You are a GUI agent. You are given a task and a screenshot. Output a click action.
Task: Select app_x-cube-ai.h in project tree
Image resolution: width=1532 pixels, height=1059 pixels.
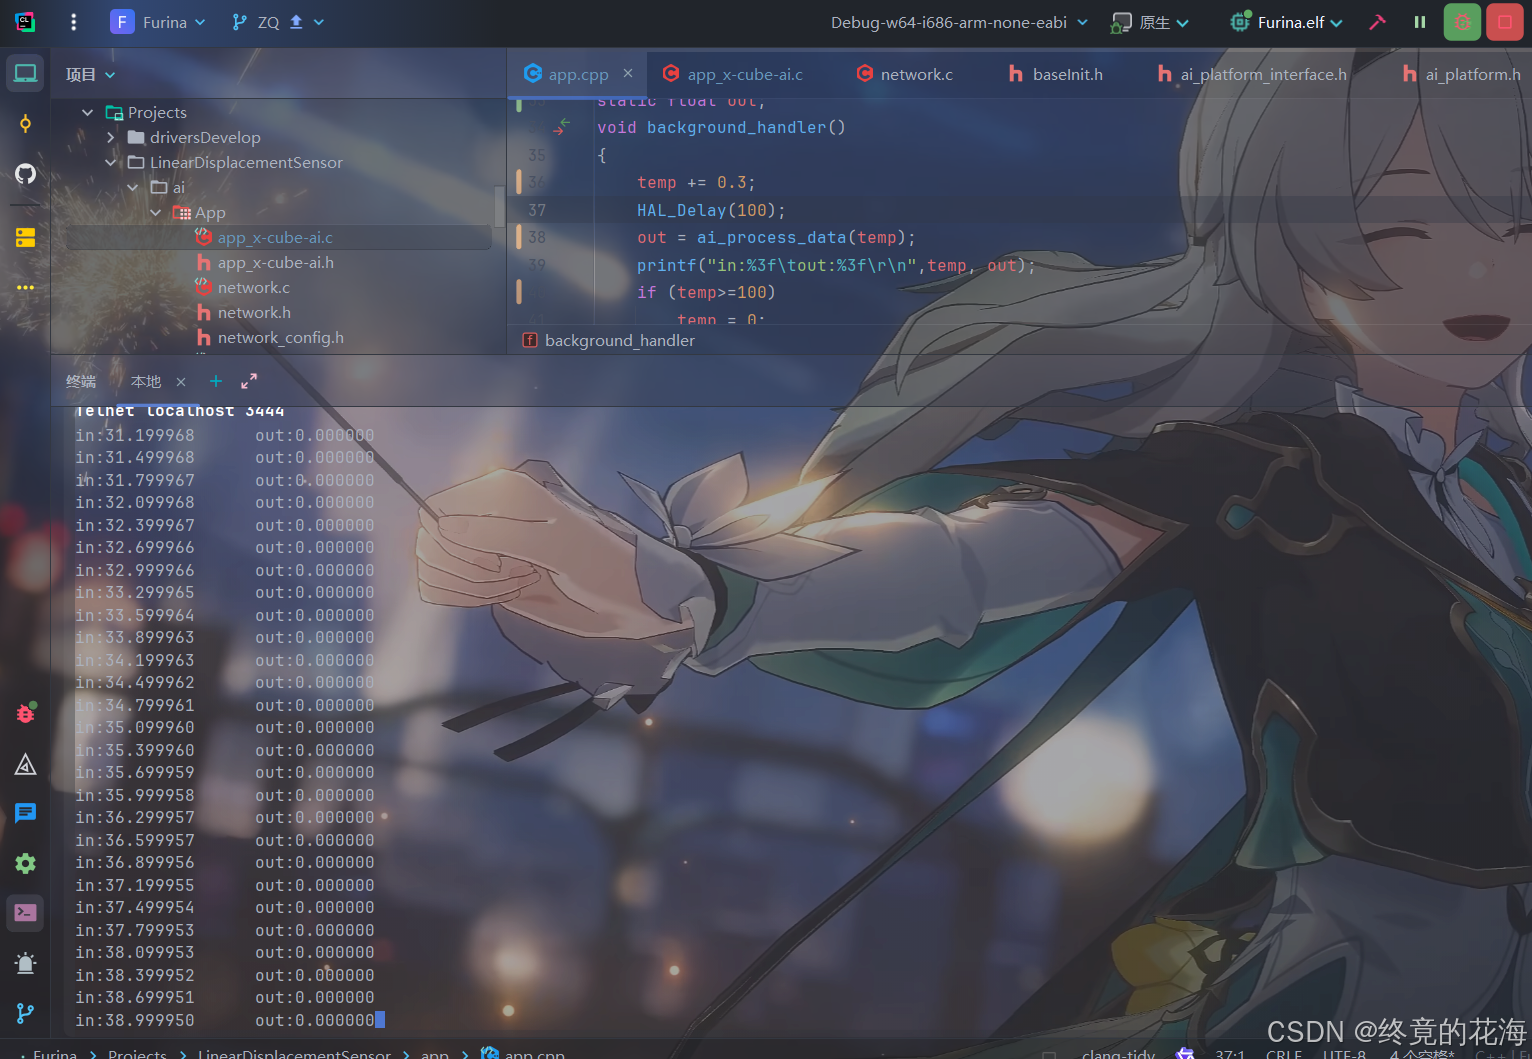276,262
